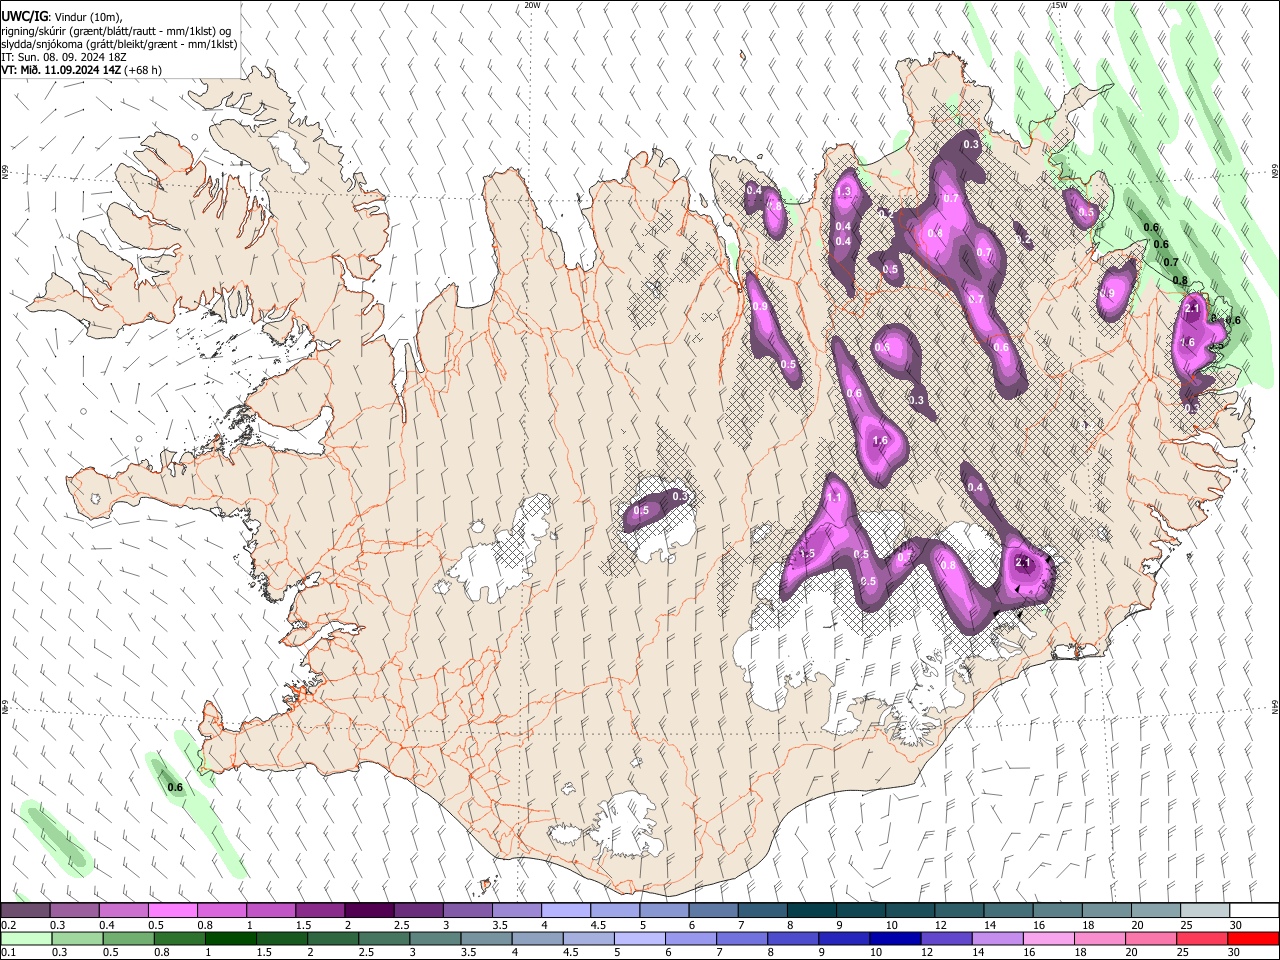Click the light grey 25 swatch in the upper legend row
This screenshot has width=1280, height=960.
1205,910
